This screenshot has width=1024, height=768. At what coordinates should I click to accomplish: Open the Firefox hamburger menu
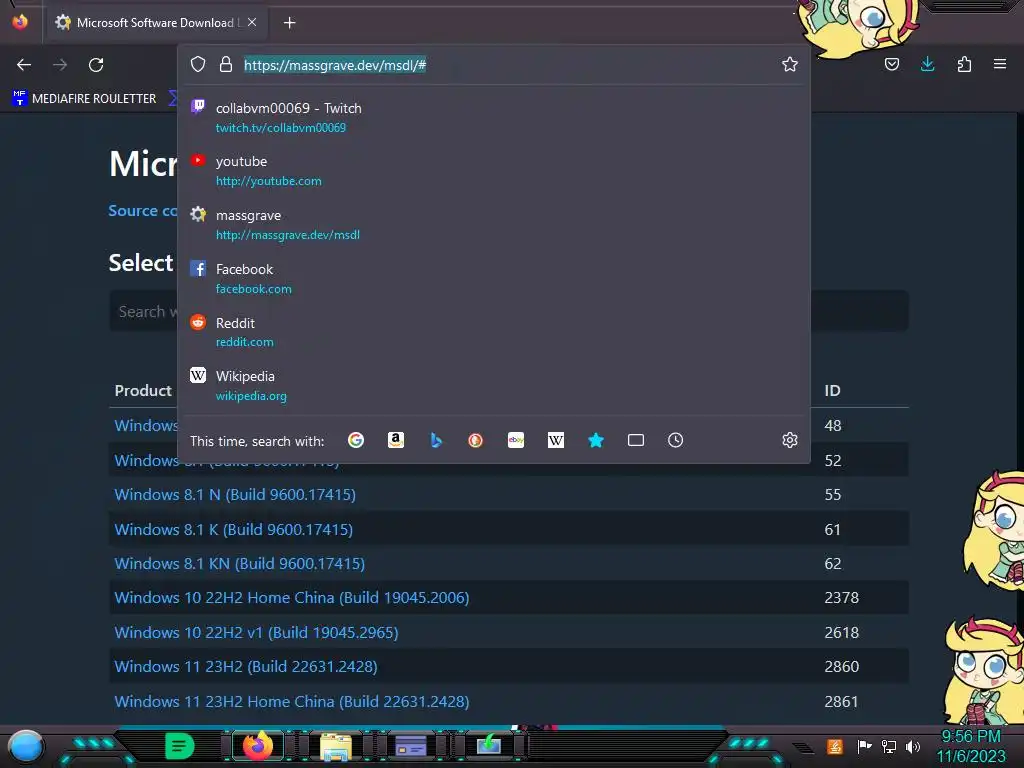[x=1000, y=64]
